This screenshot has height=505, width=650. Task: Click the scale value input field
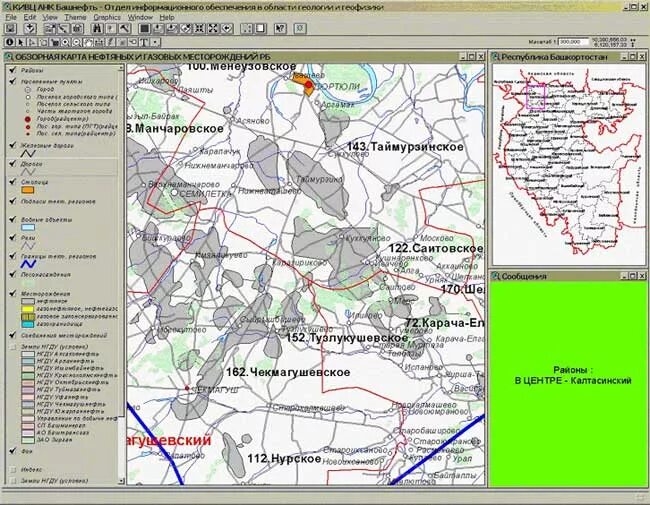pyautogui.click(x=573, y=42)
